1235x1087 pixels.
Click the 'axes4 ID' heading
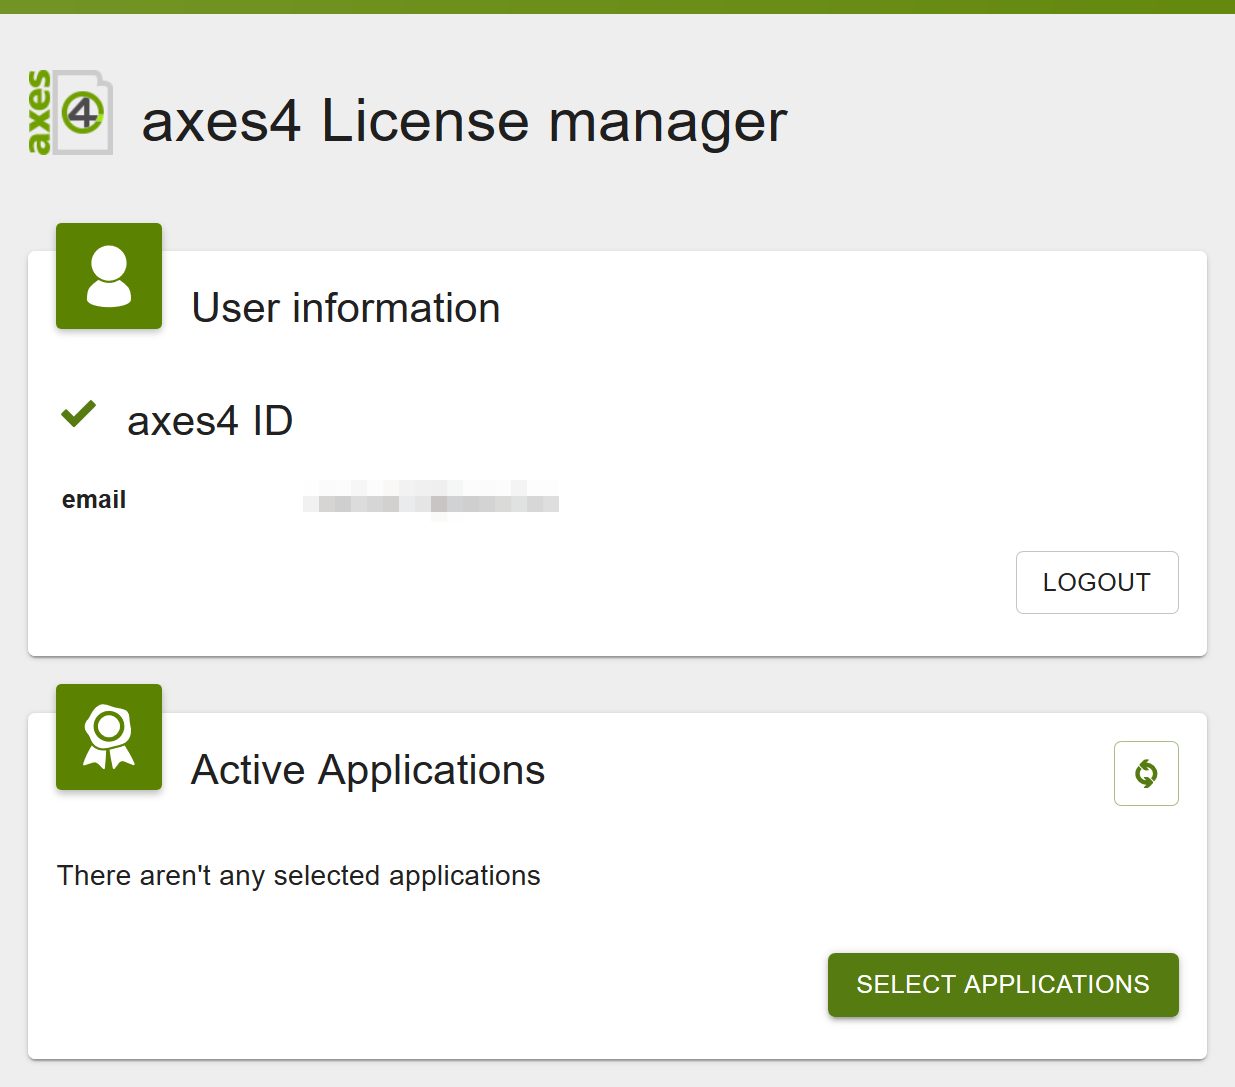point(210,421)
